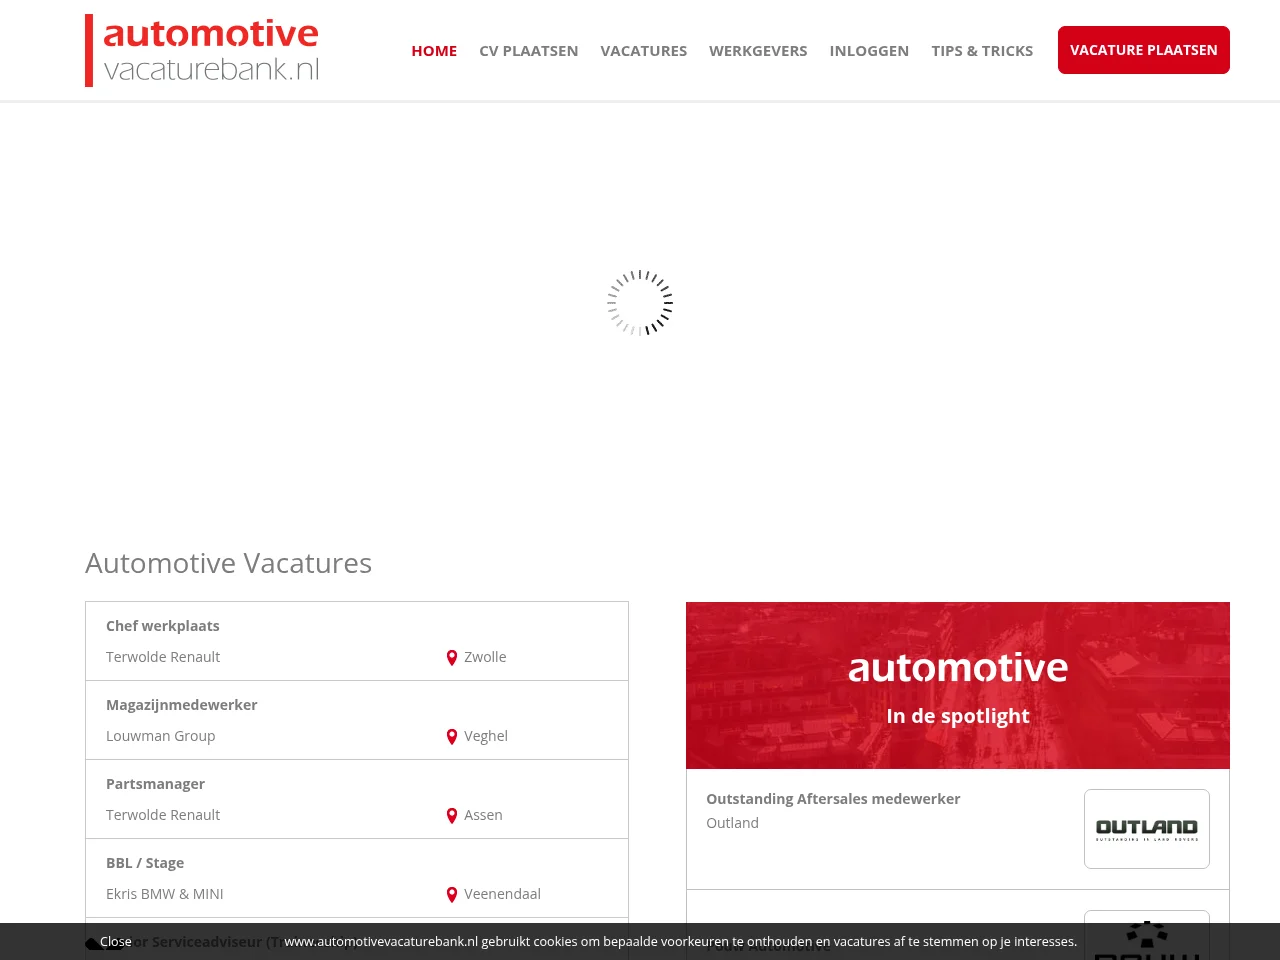Click the automotive In de spotlight banner
This screenshot has width=1280, height=960.
[x=958, y=685]
